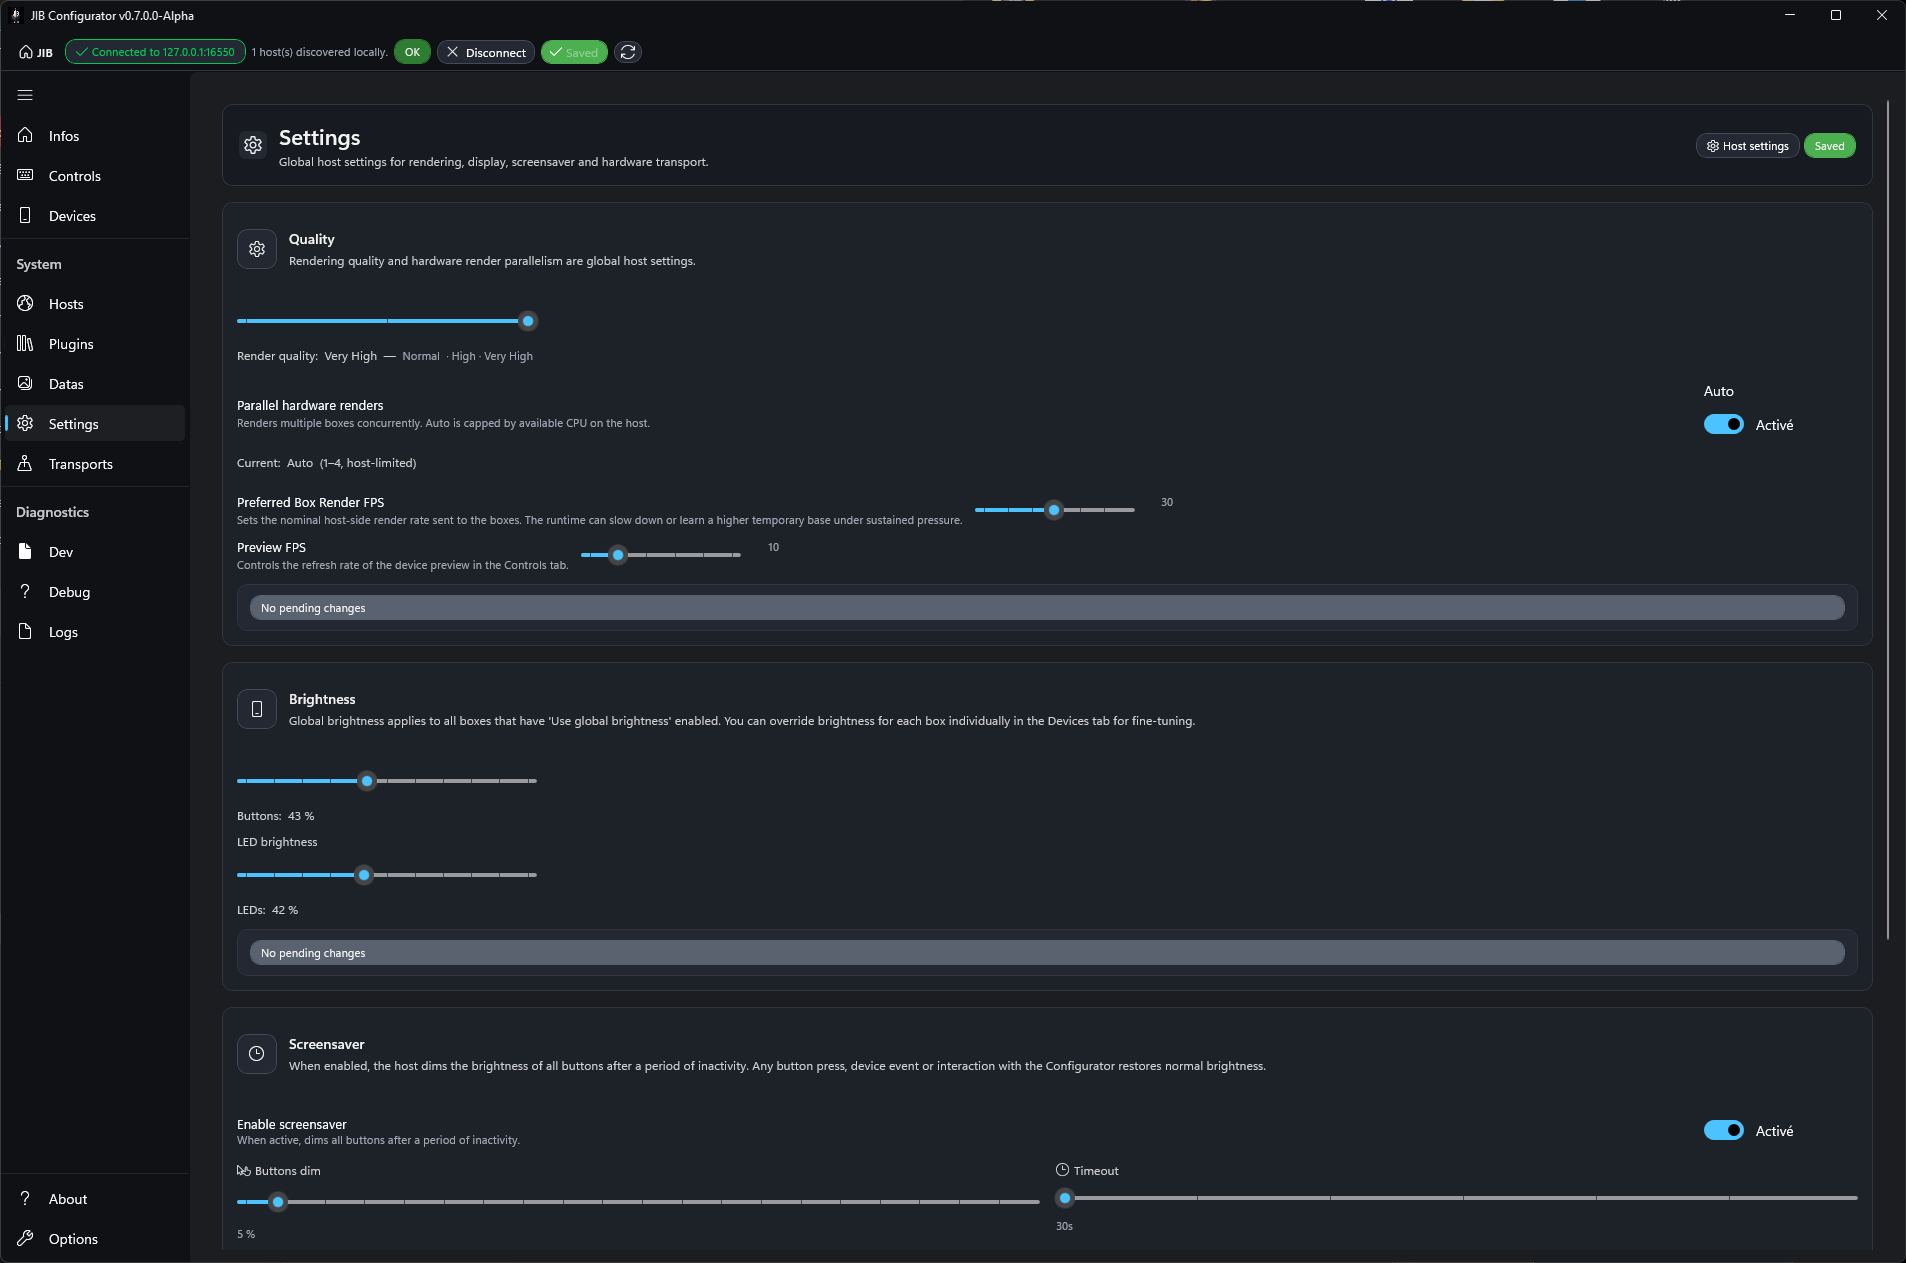Open the Infos page
Image resolution: width=1906 pixels, height=1263 pixels.
[95, 136]
